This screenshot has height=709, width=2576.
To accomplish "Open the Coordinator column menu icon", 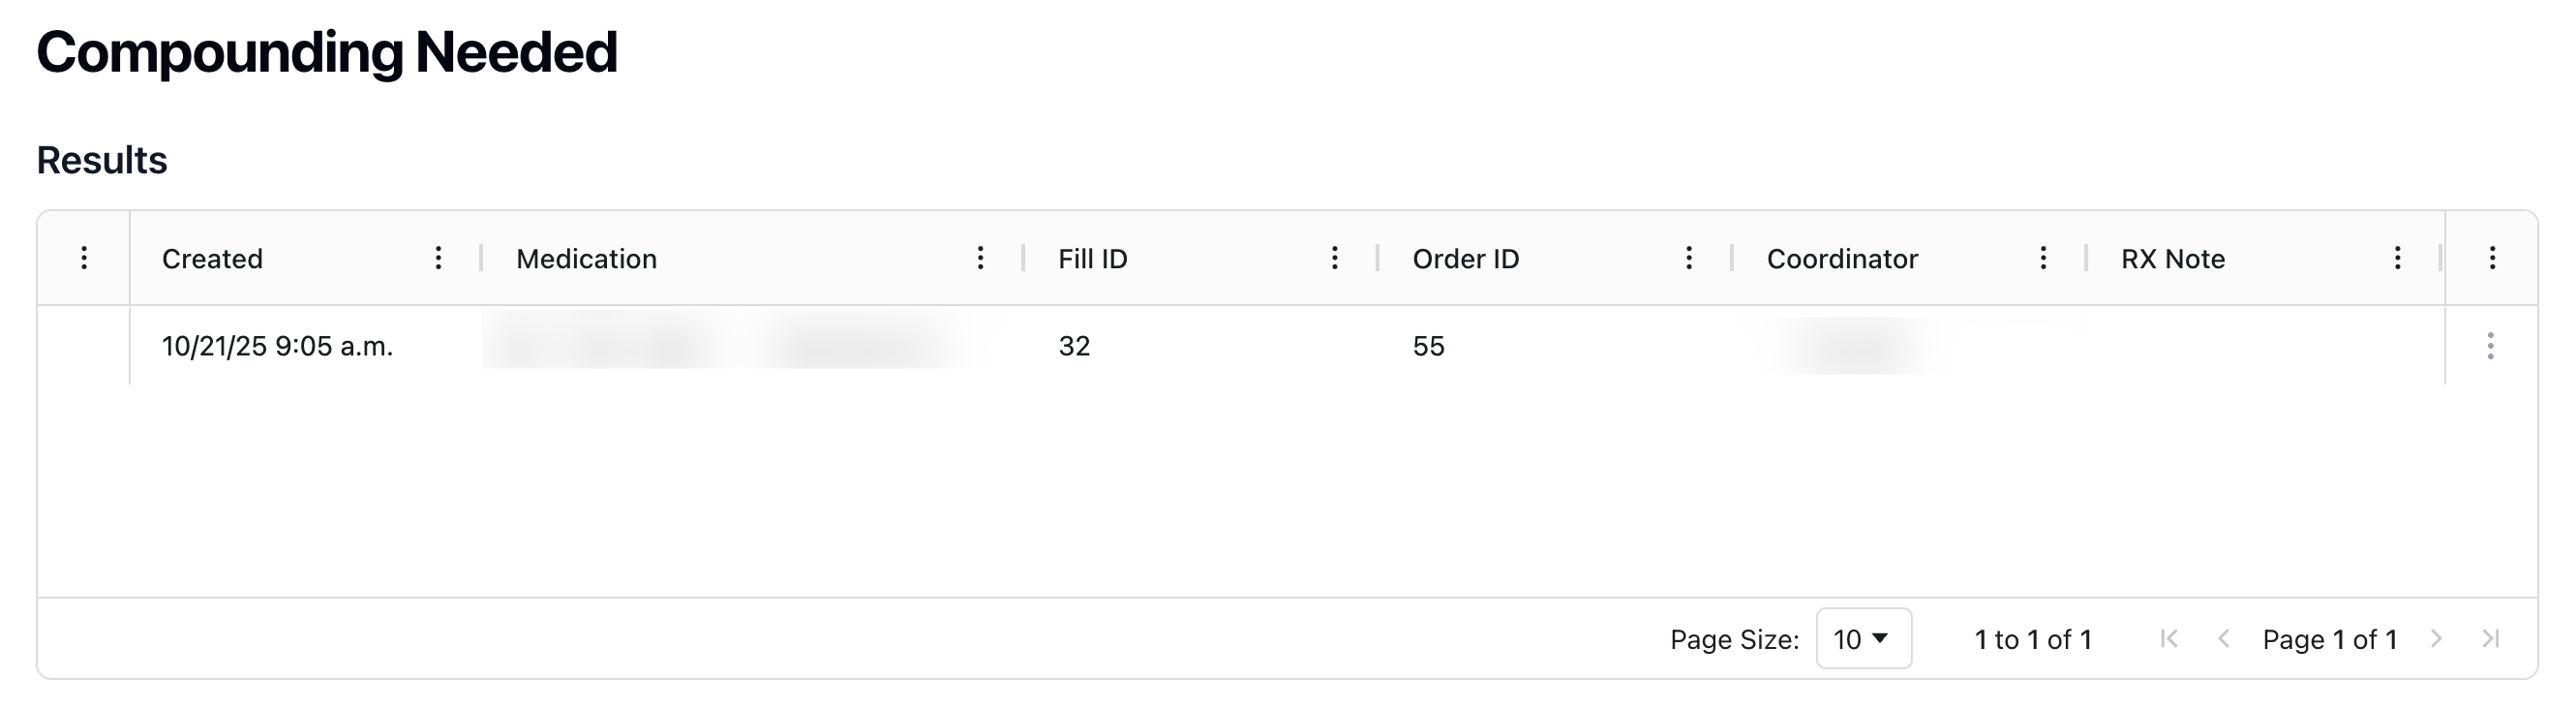I will (x=2043, y=258).
